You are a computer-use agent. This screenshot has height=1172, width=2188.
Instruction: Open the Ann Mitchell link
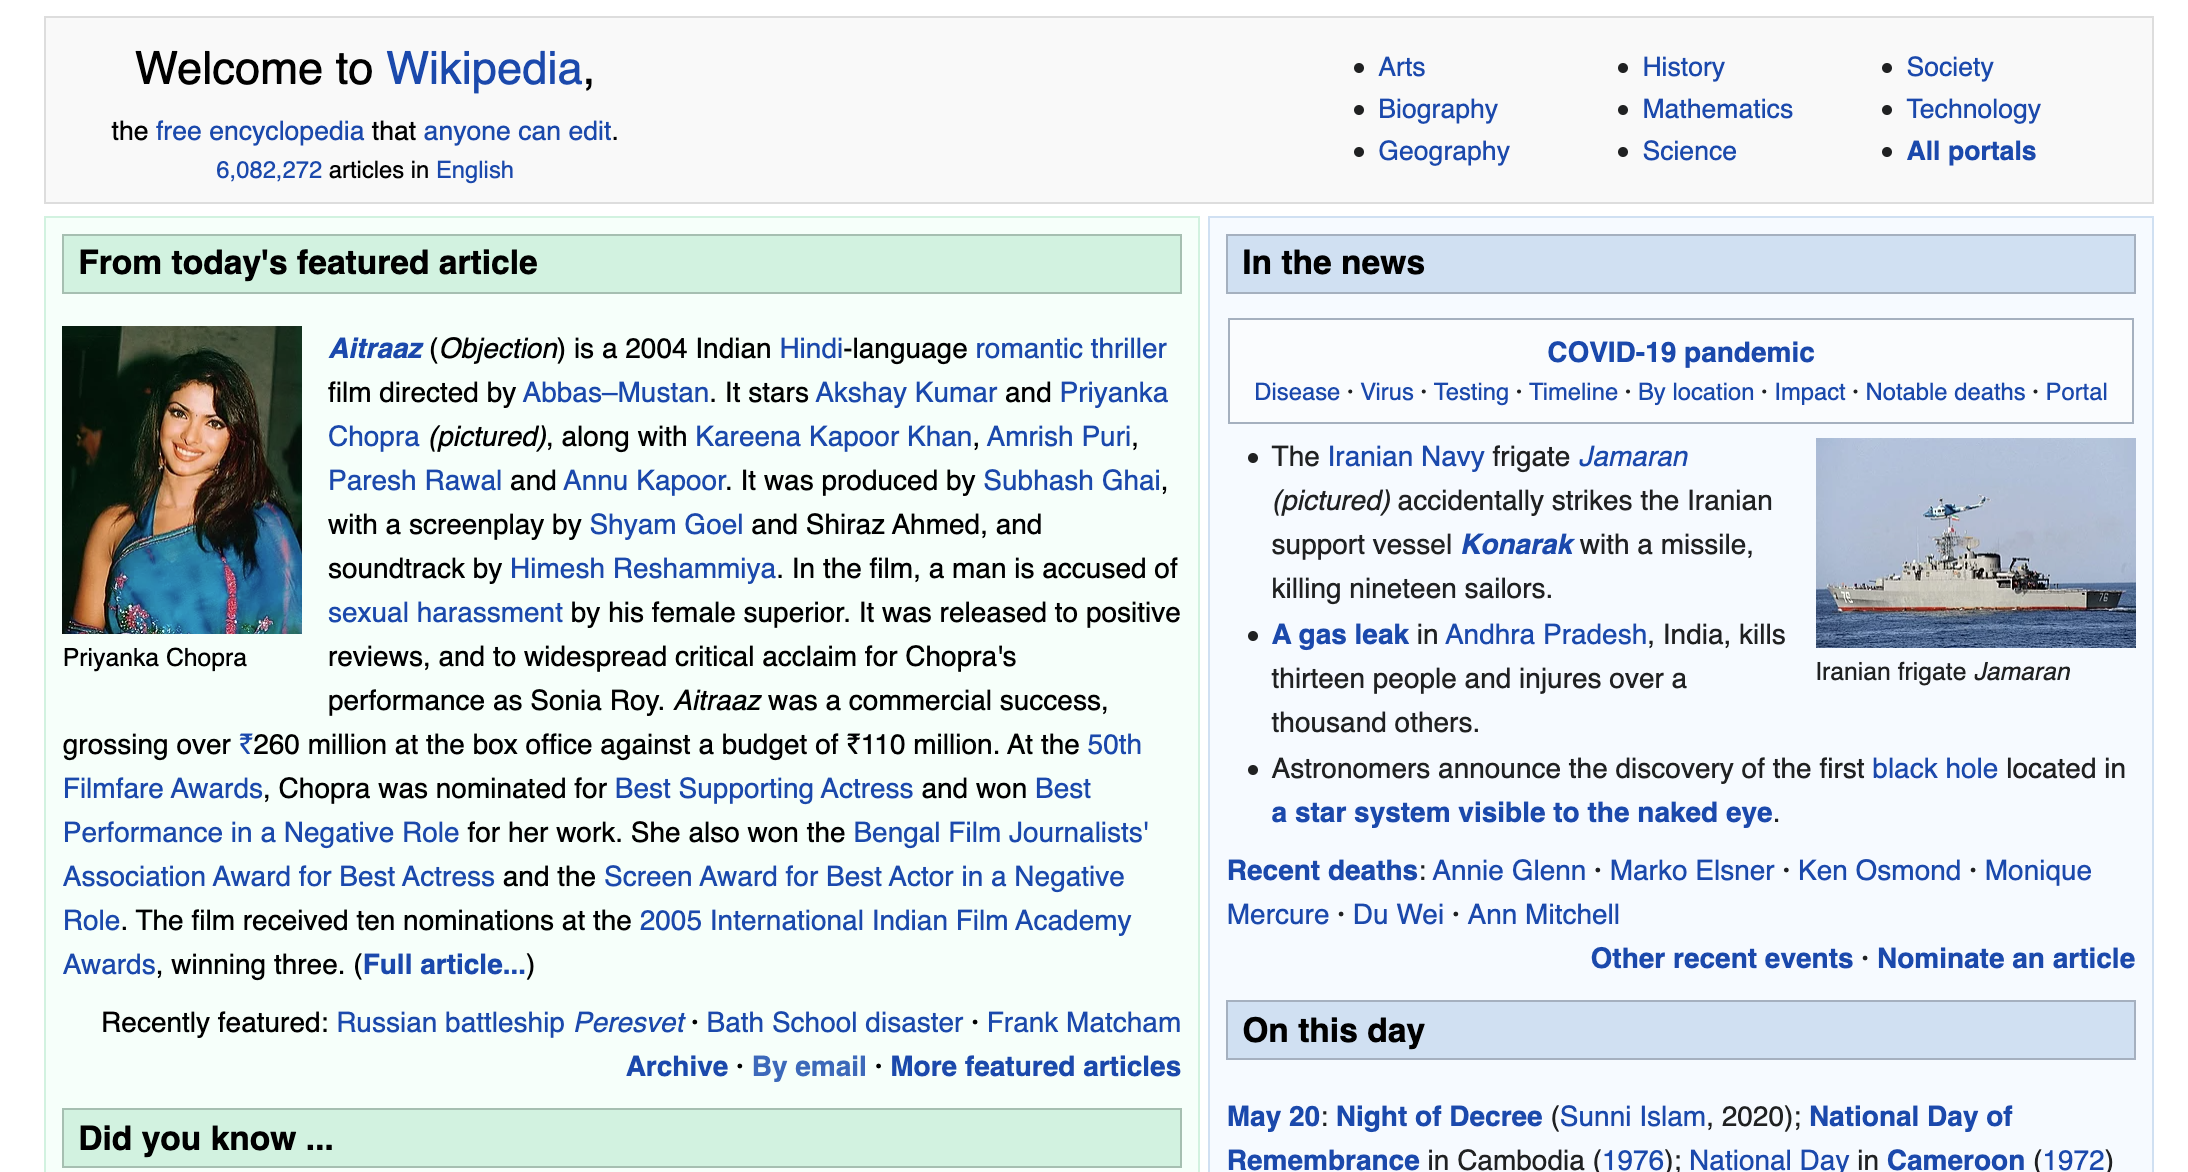[x=1543, y=915]
